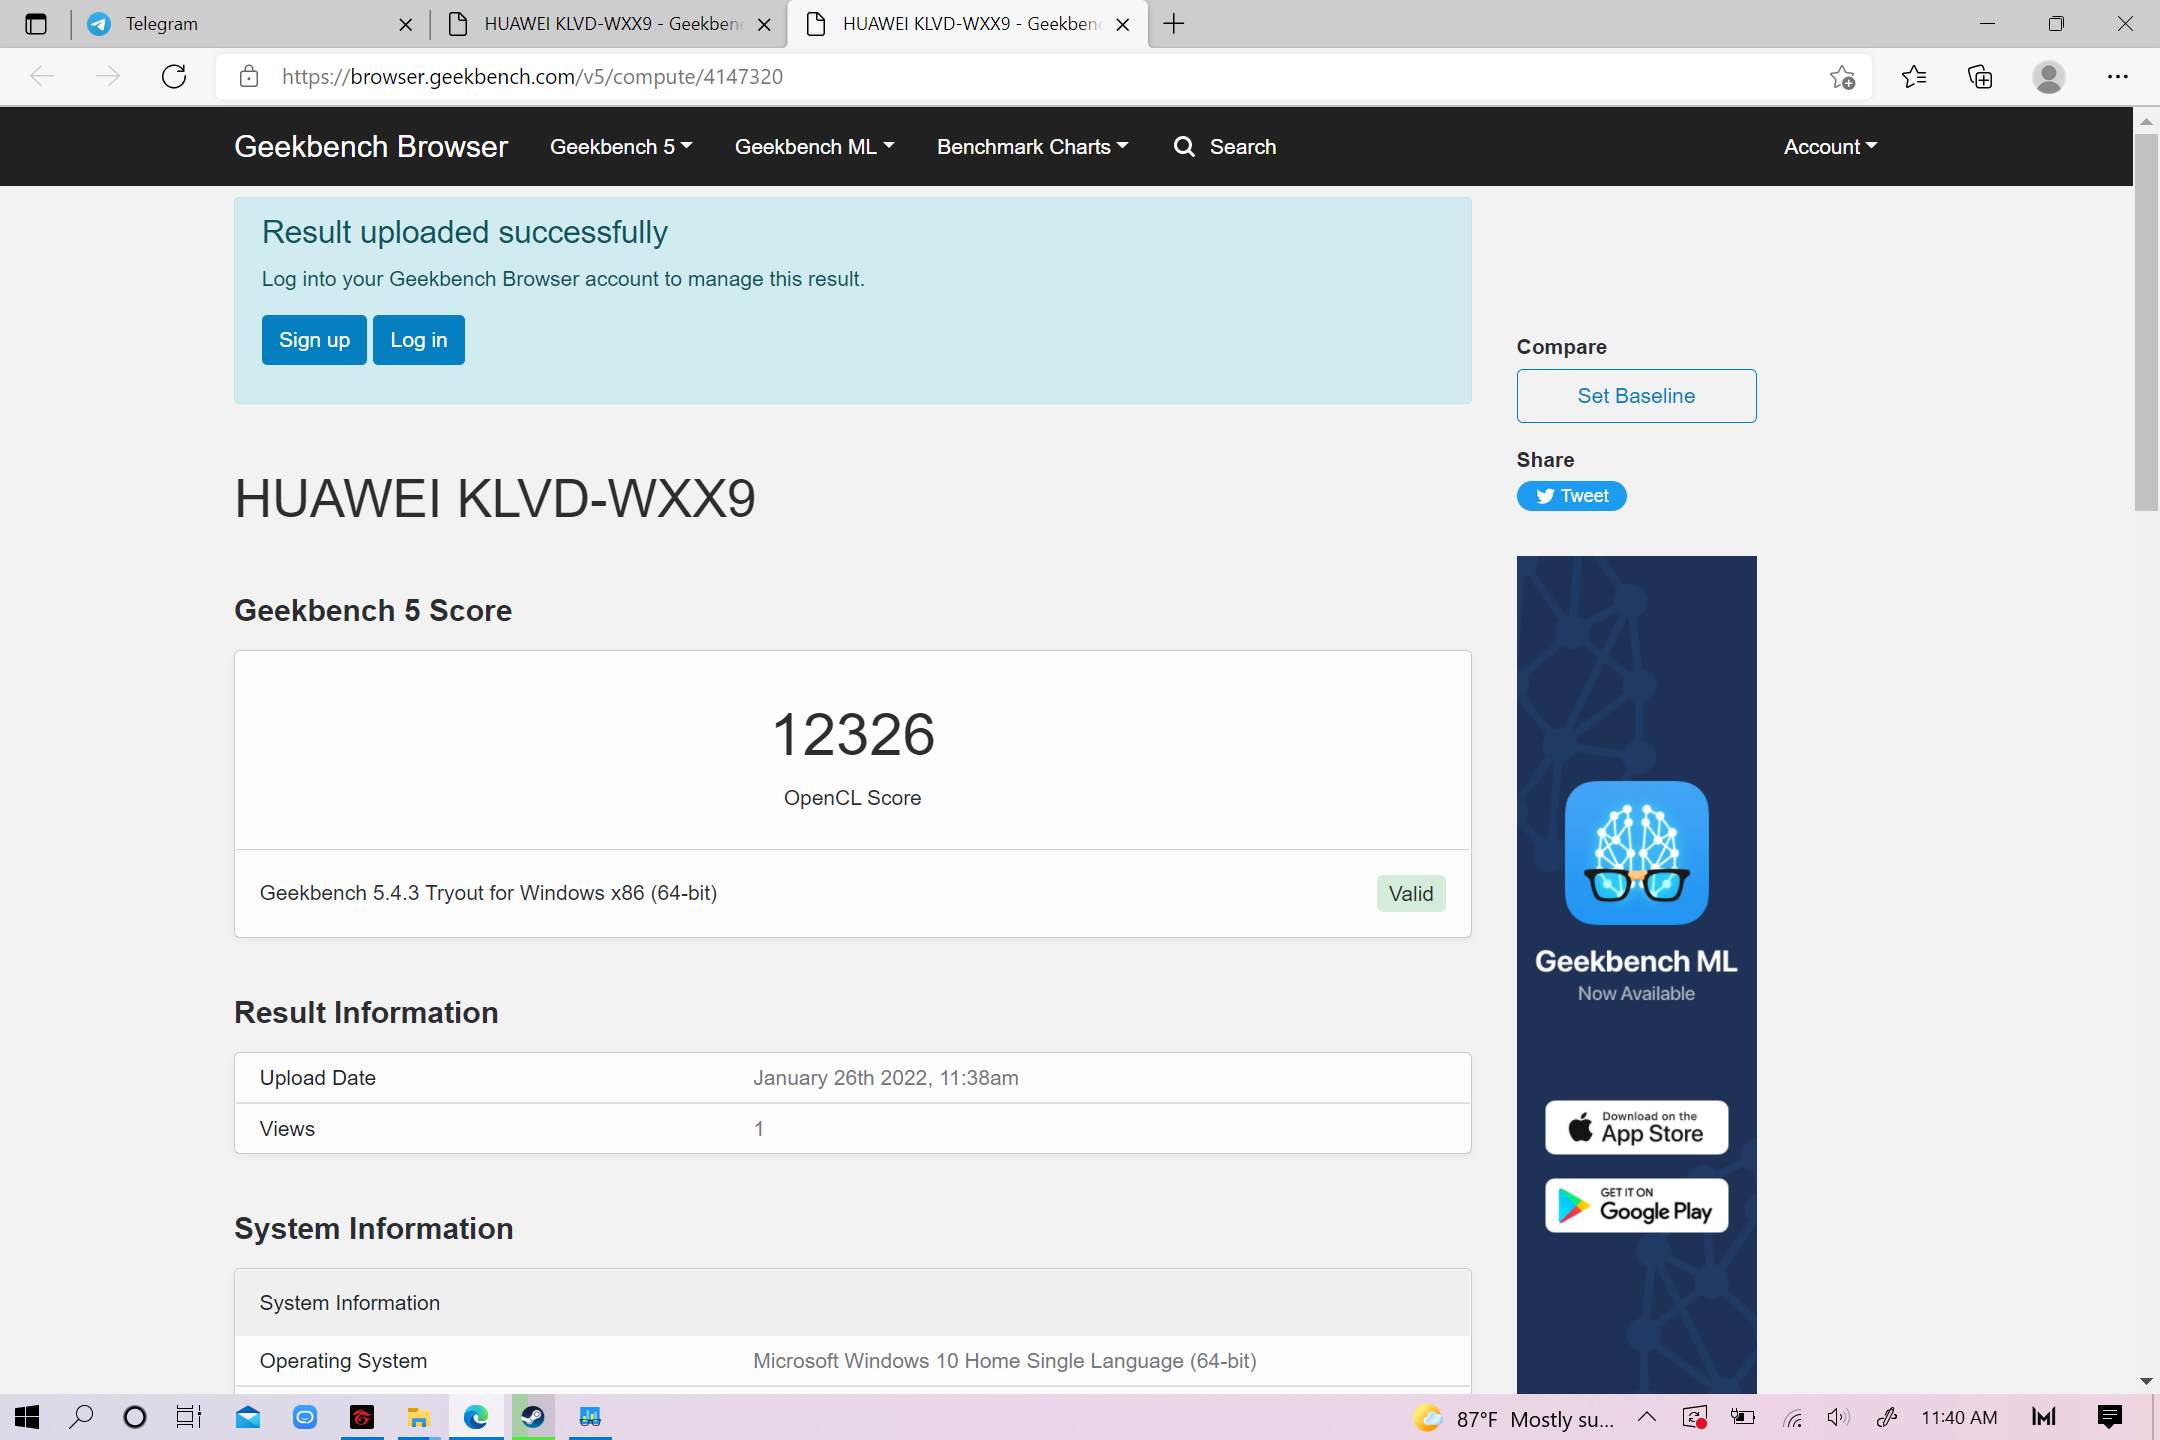Click the upload date January 26th 2022
This screenshot has width=2160, height=1440.
885,1078
